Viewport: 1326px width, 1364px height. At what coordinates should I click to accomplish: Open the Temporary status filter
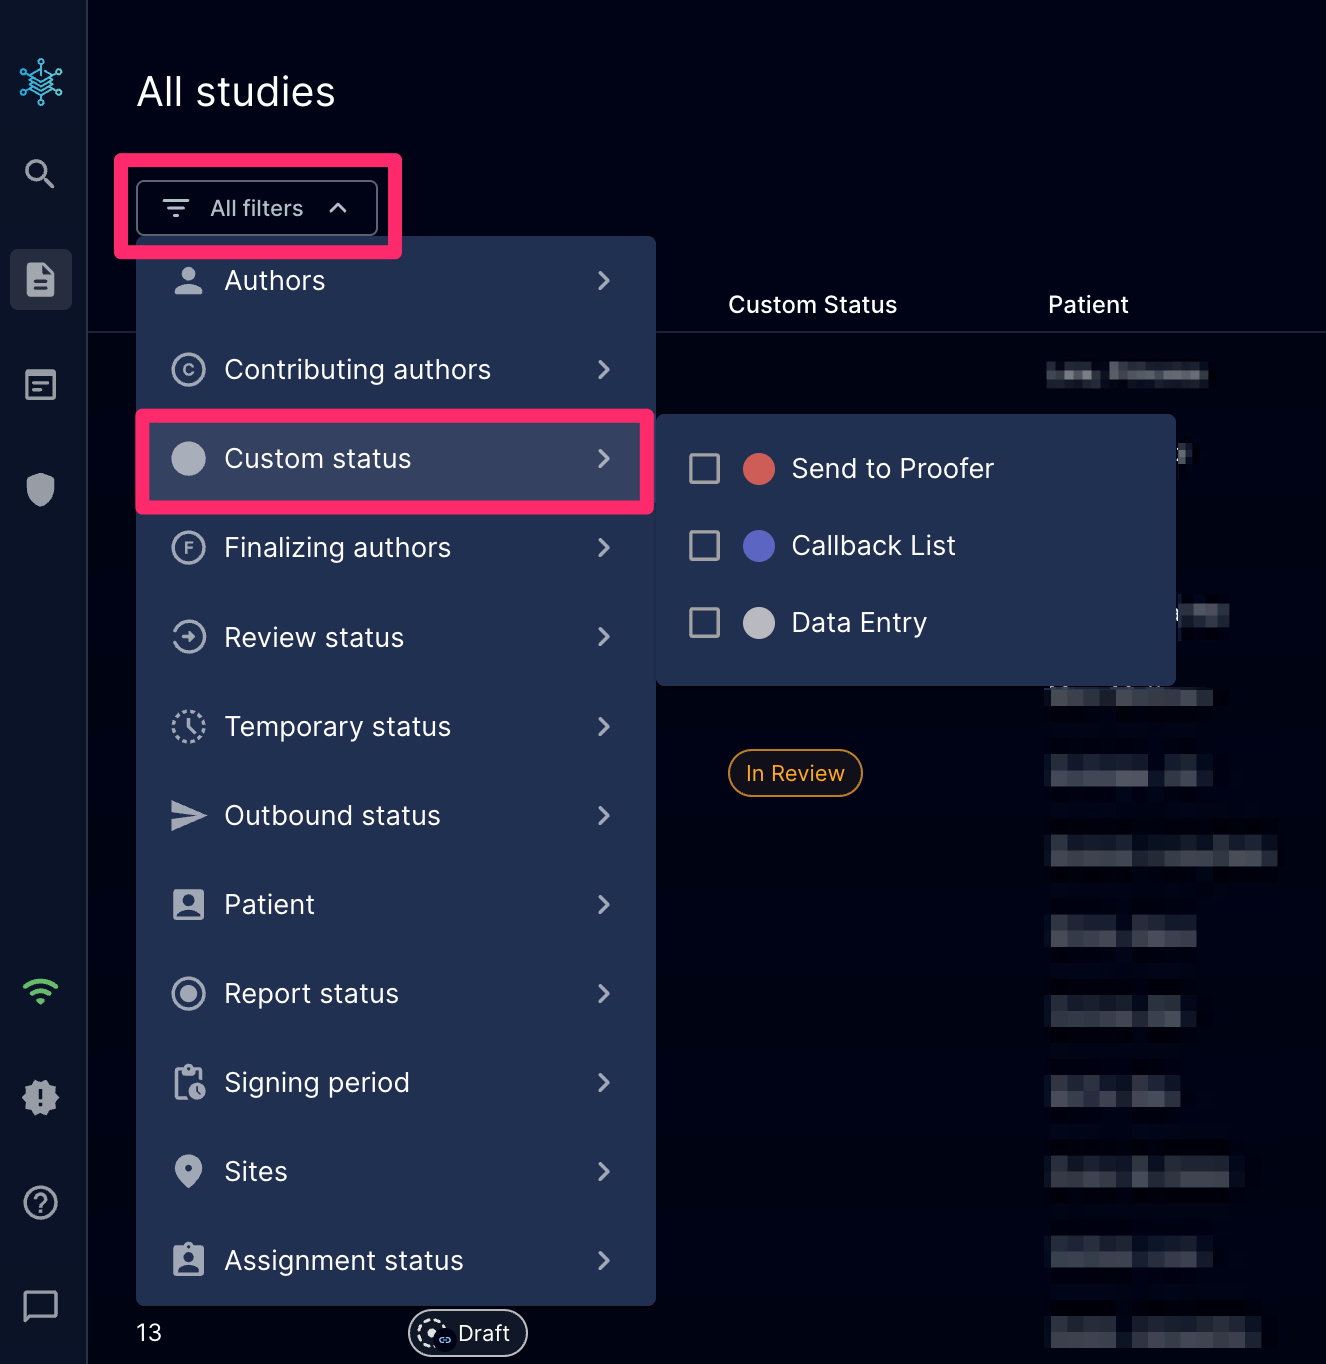tap(396, 726)
